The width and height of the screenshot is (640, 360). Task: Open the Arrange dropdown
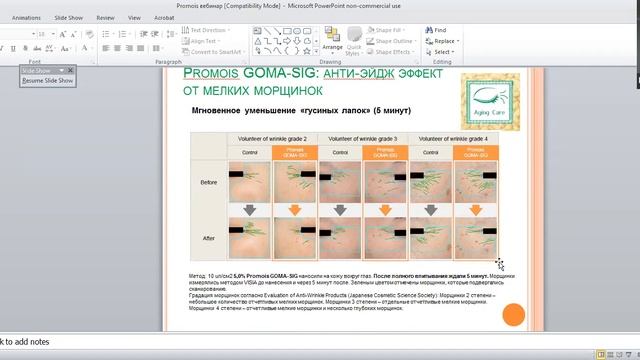332,41
